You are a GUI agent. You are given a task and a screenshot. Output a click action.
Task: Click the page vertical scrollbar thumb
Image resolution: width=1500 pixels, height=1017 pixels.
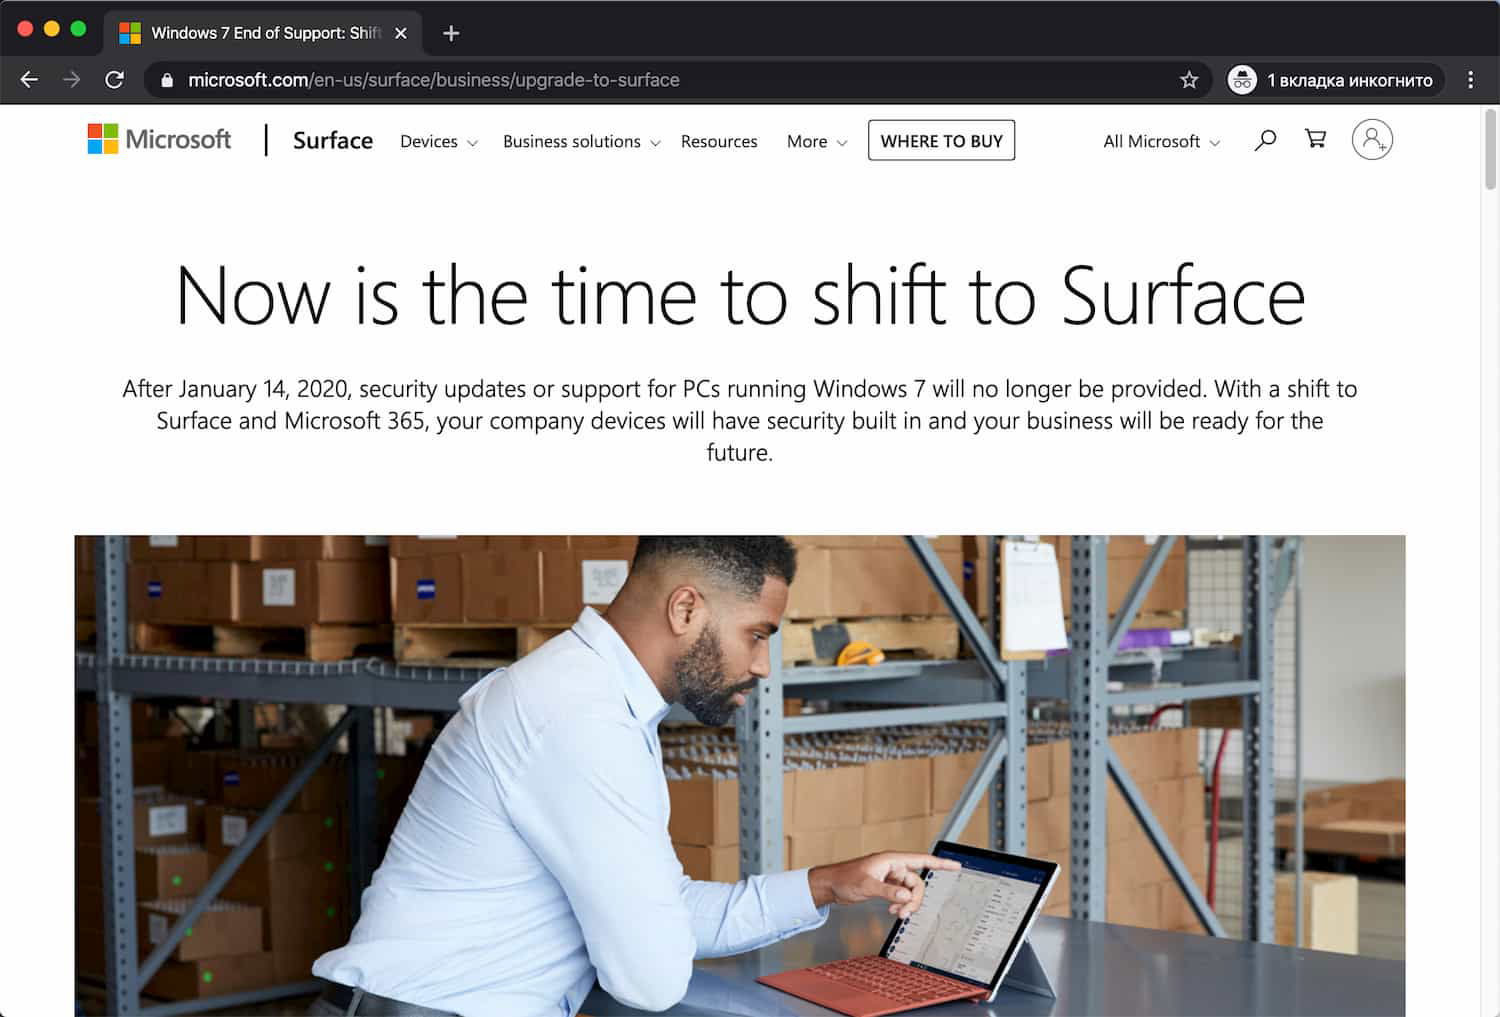[1490, 150]
